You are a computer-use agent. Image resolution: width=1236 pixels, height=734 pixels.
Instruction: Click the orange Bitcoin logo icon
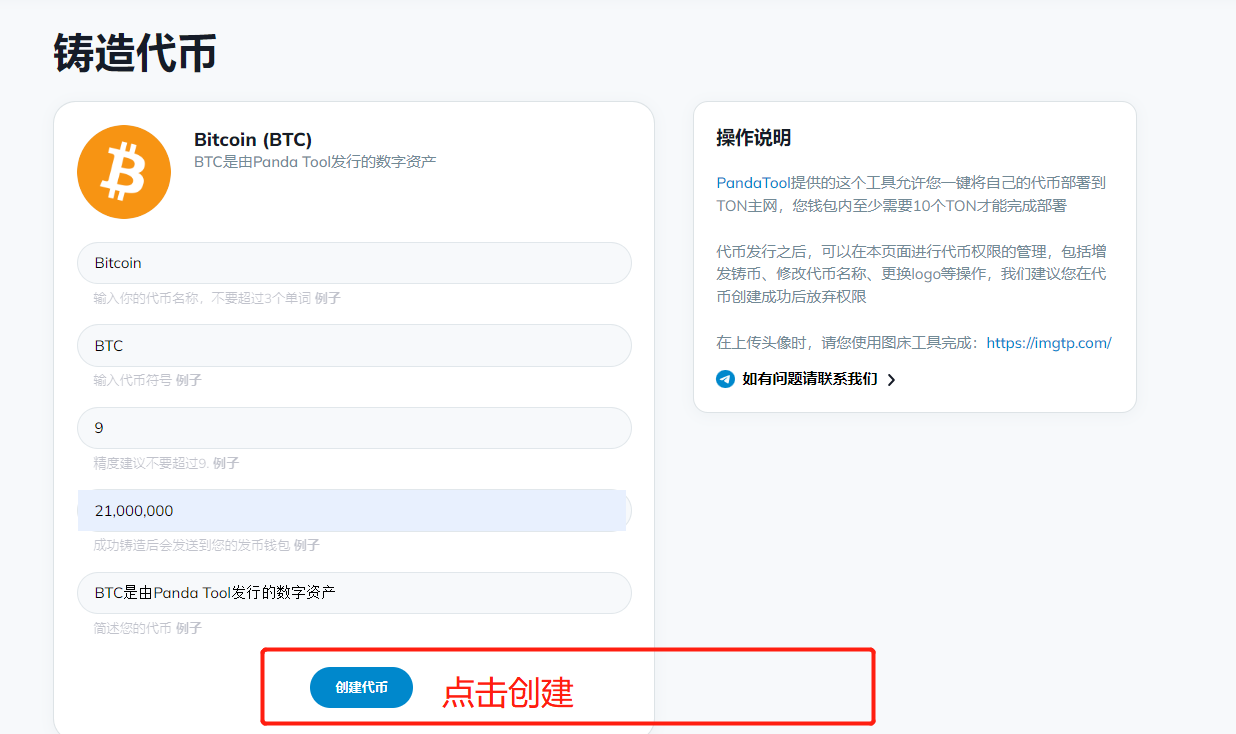click(124, 172)
